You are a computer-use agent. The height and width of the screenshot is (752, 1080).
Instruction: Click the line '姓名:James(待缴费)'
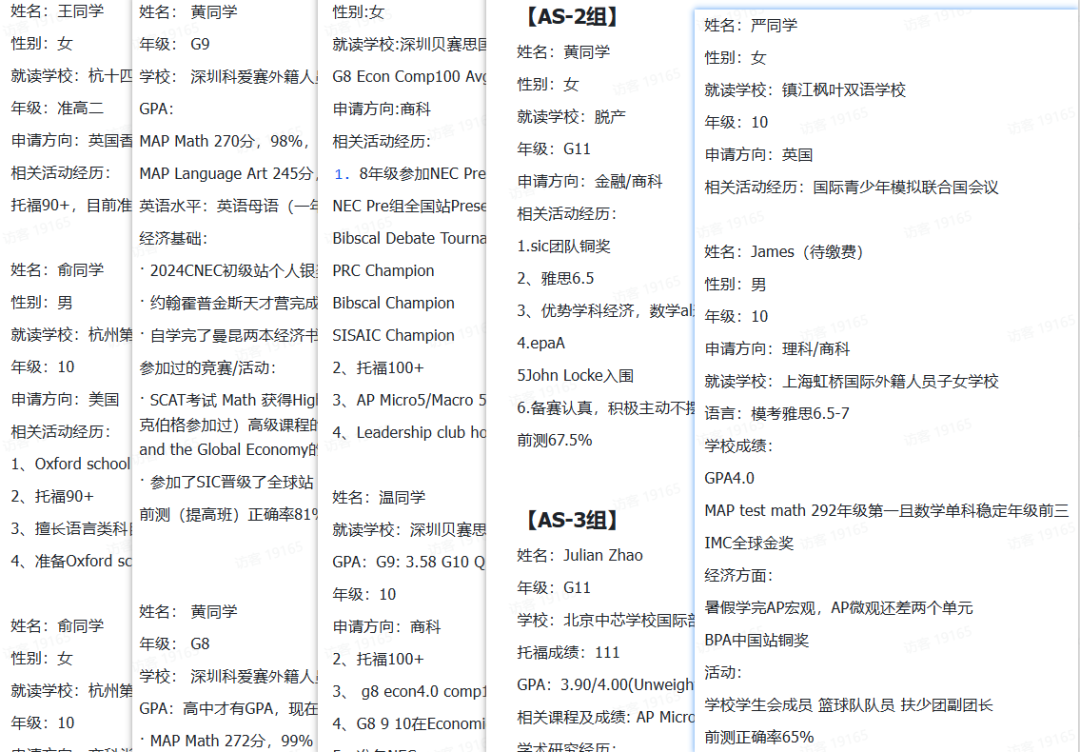pyautogui.click(x=783, y=251)
